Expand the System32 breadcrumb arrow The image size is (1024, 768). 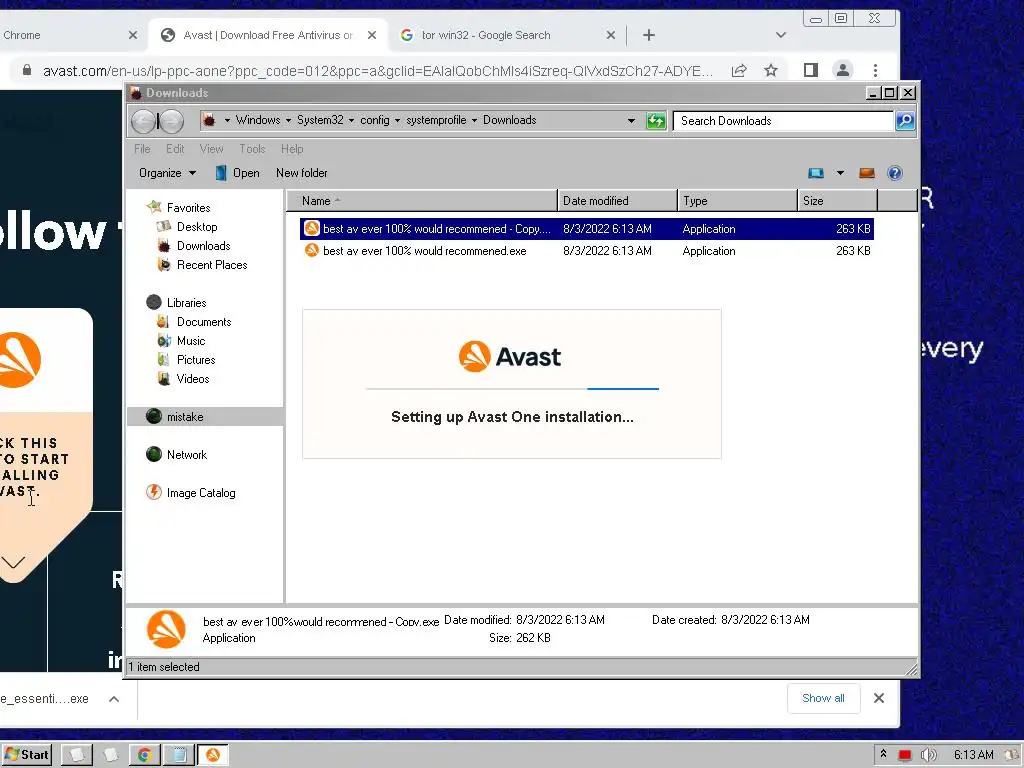click(x=351, y=120)
